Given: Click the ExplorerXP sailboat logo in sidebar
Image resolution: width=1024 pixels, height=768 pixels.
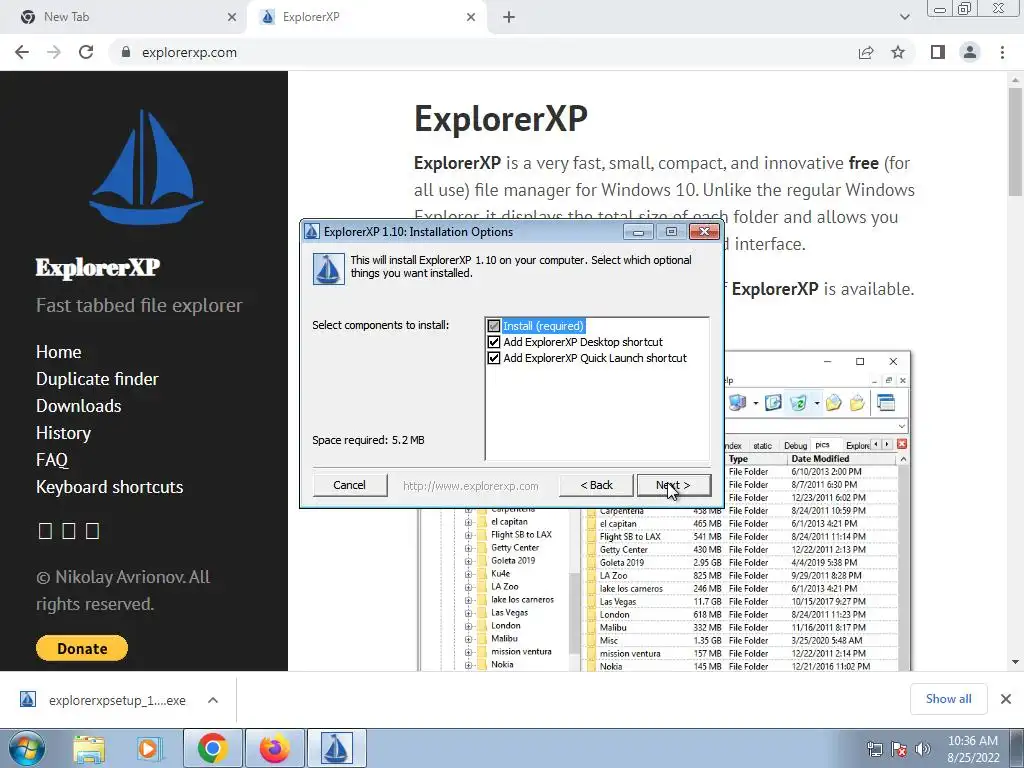Looking at the screenshot, I should point(146,167).
